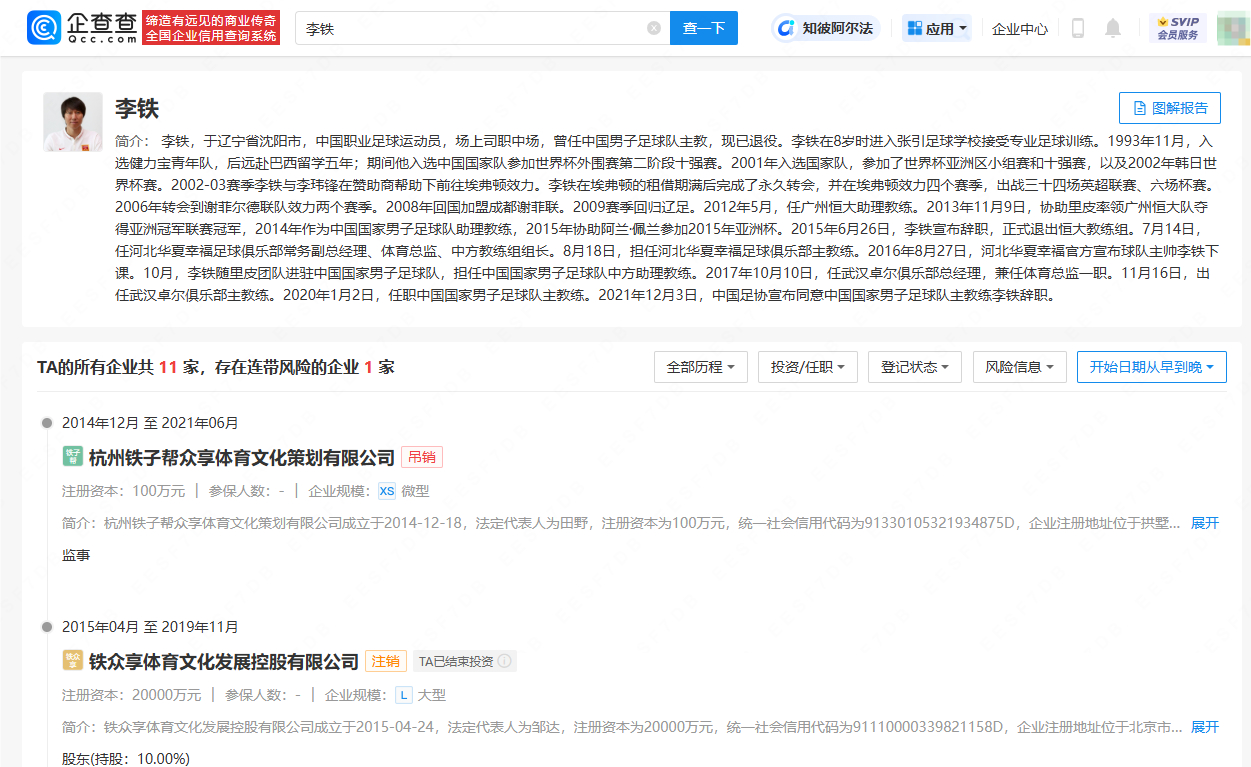Viewport: 1251px width, 767px height.
Task: Click the 吊销 status tag
Action: tap(422, 457)
